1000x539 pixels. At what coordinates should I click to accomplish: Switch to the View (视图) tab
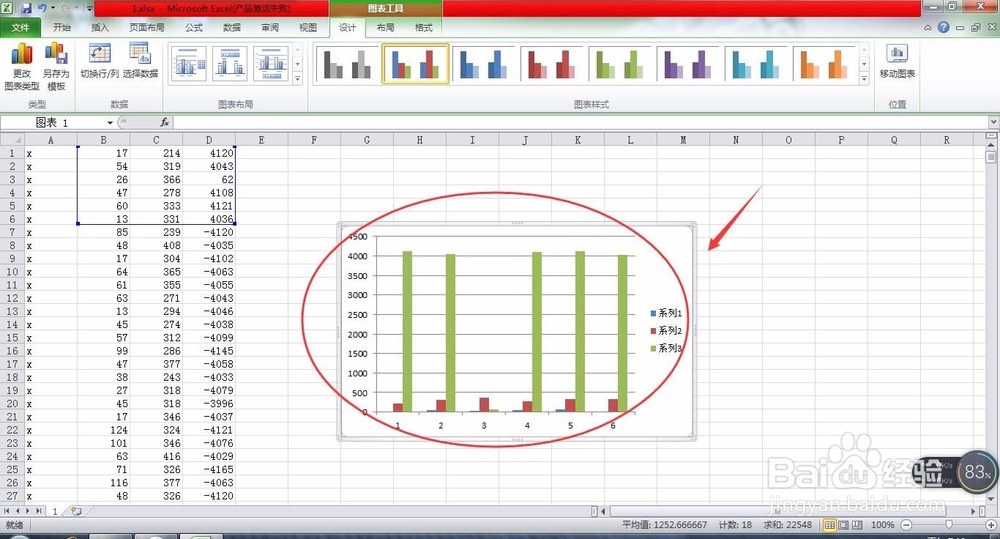[x=308, y=27]
